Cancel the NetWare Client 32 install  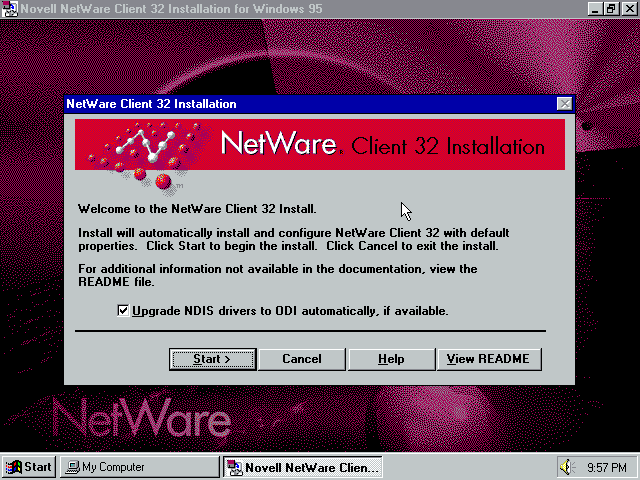click(x=302, y=359)
